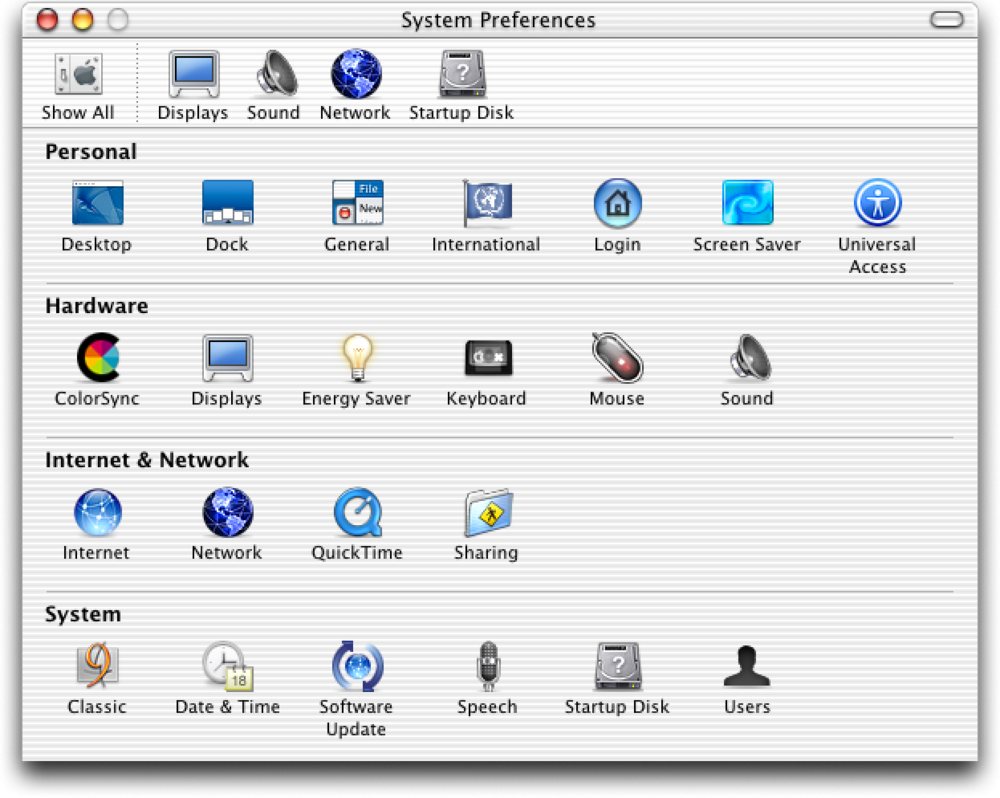
Task: Close the System Preferences window
Action: coord(47,20)
